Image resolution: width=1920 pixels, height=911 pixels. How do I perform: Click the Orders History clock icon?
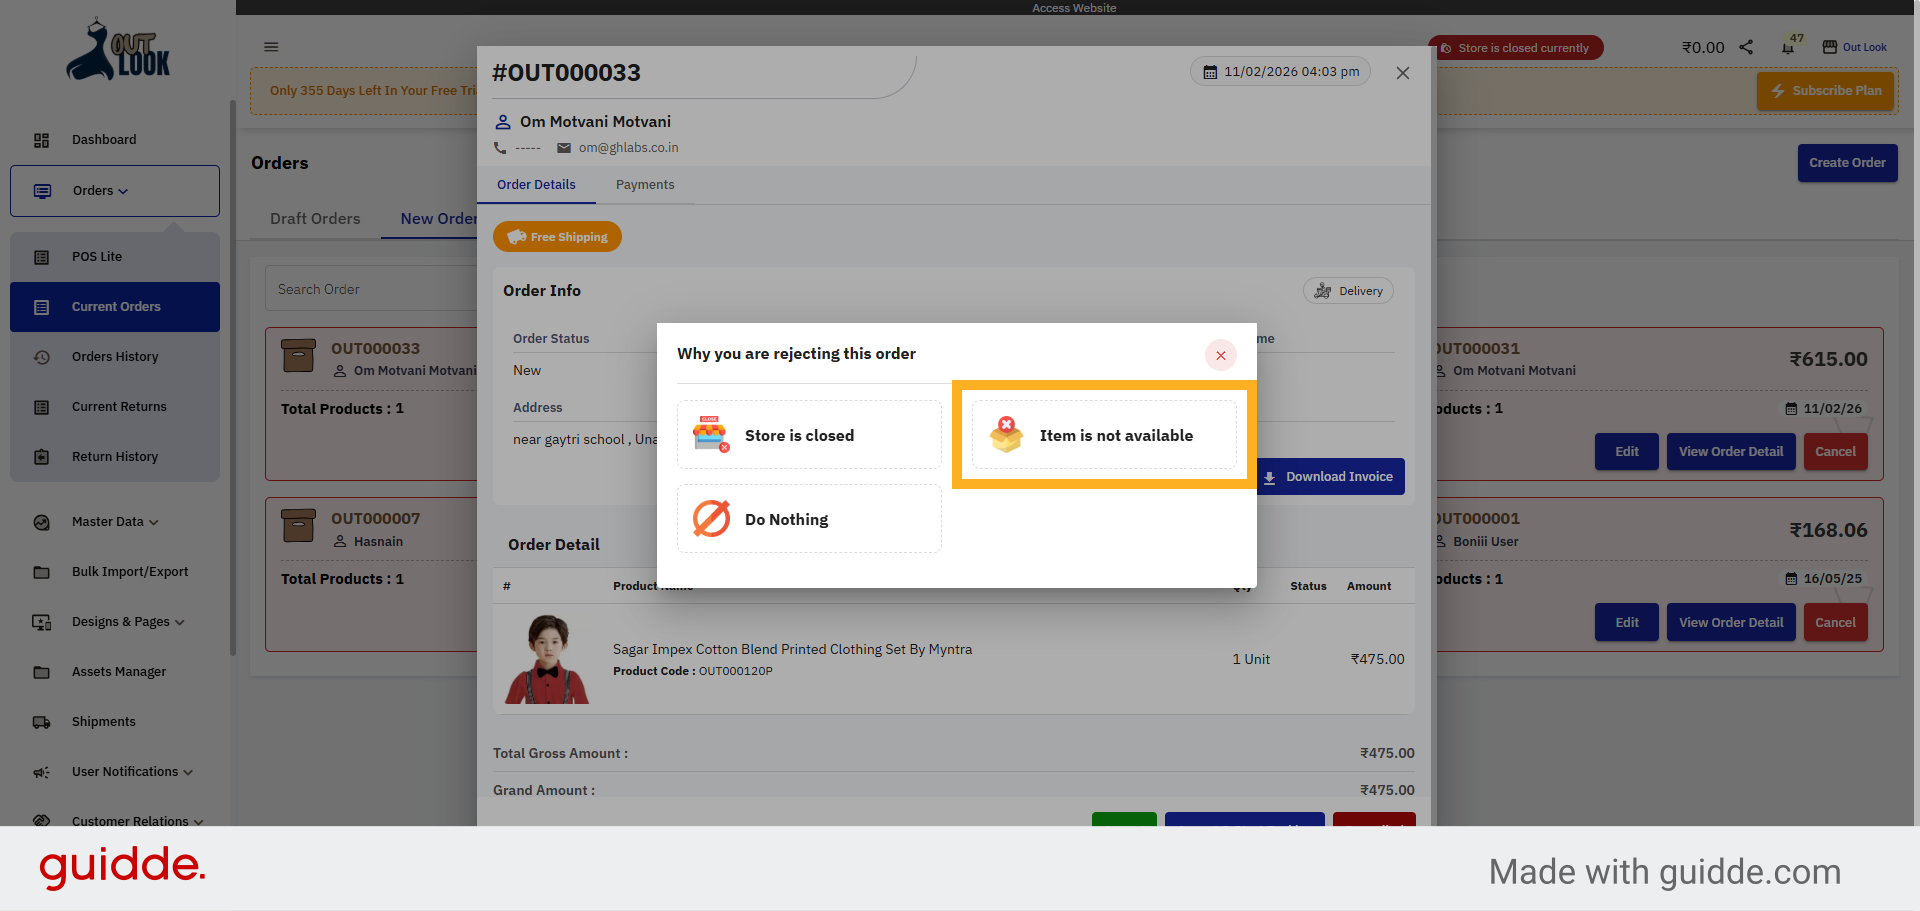tap(41, 357)
